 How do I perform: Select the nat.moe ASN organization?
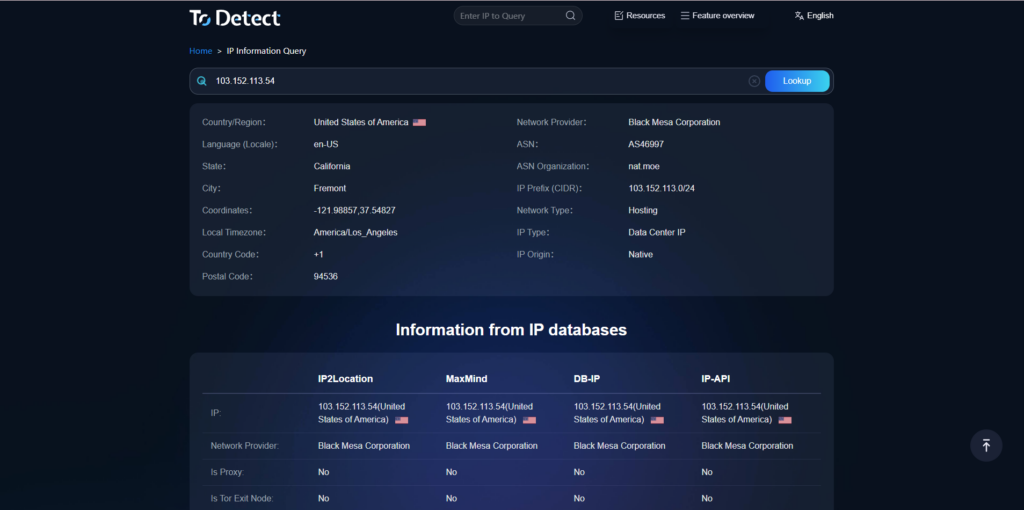[644, 167]
